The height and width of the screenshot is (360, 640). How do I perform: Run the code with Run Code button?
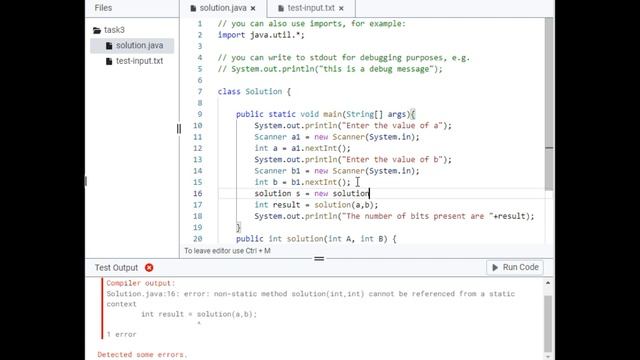point(515,267)
